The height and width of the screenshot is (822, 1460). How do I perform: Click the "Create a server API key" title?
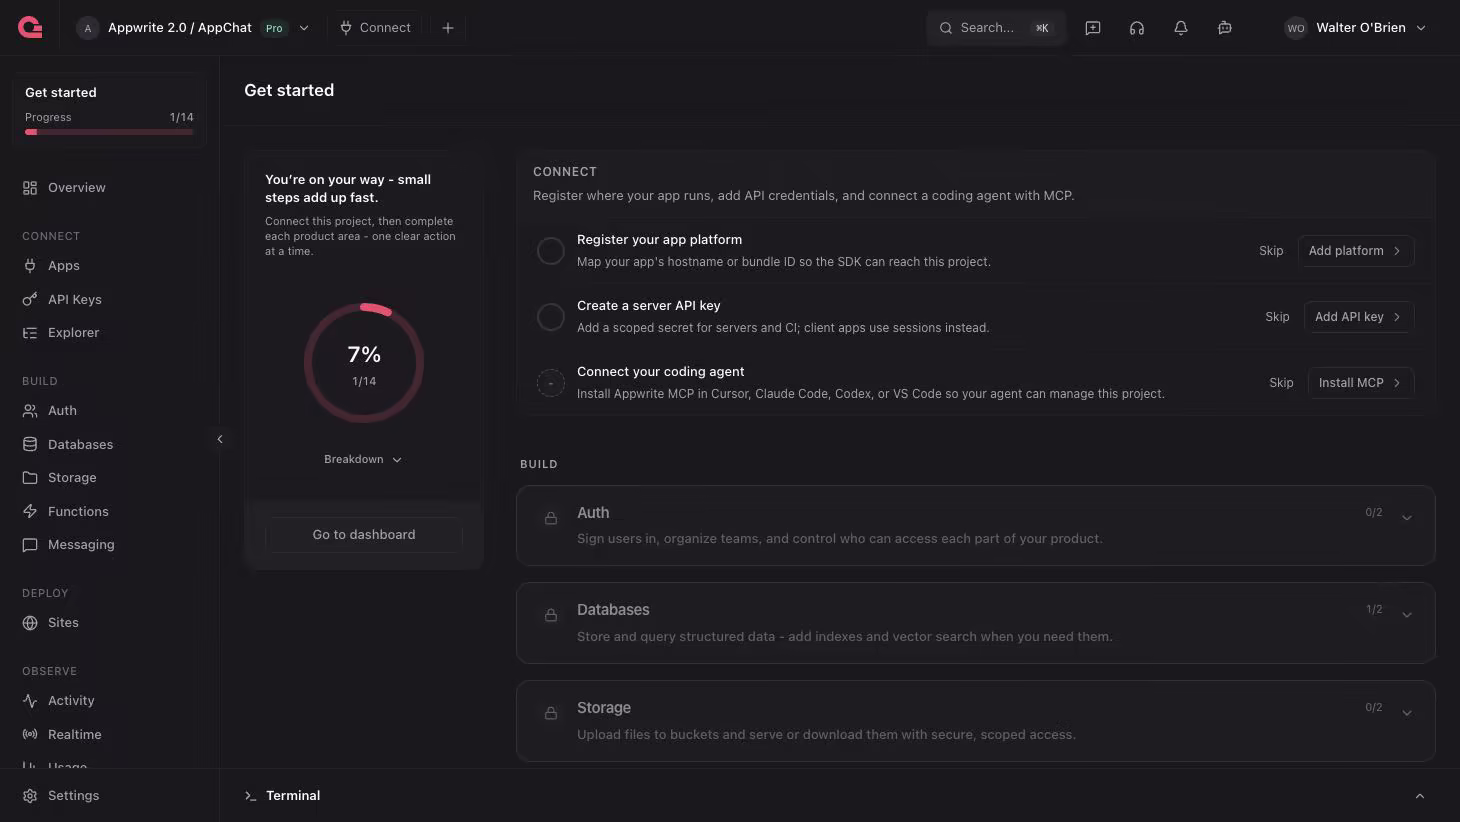tap(648, 306)
